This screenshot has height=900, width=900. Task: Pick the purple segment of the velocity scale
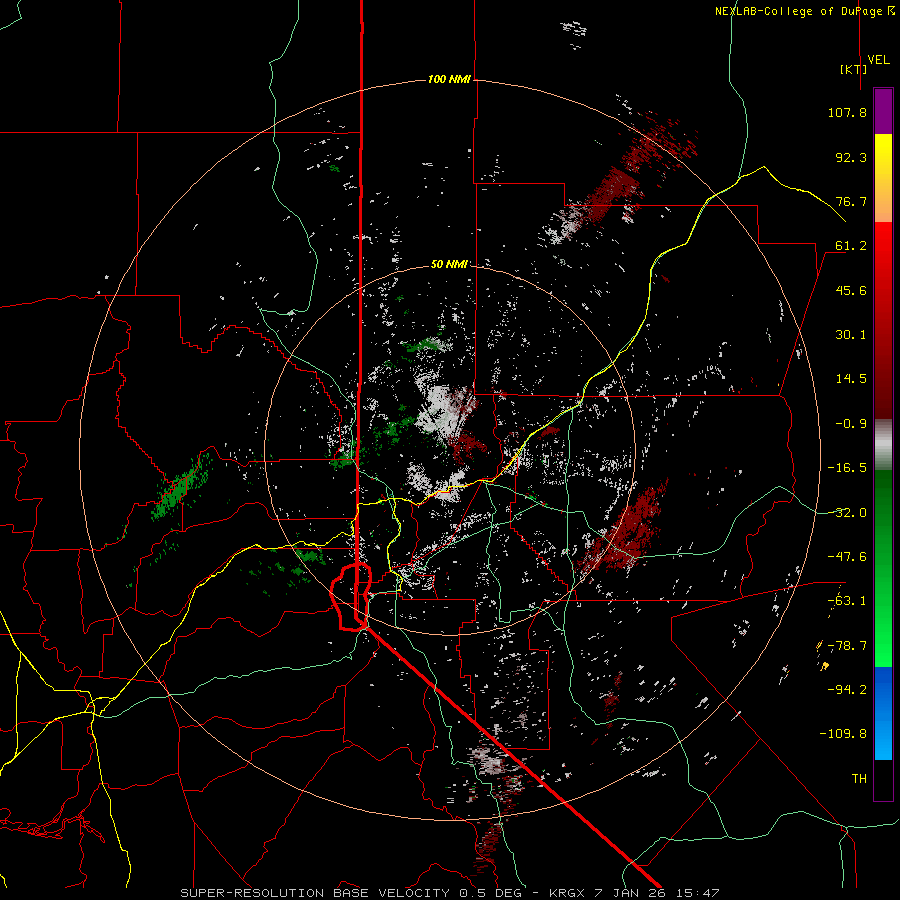tap(883, 111)
